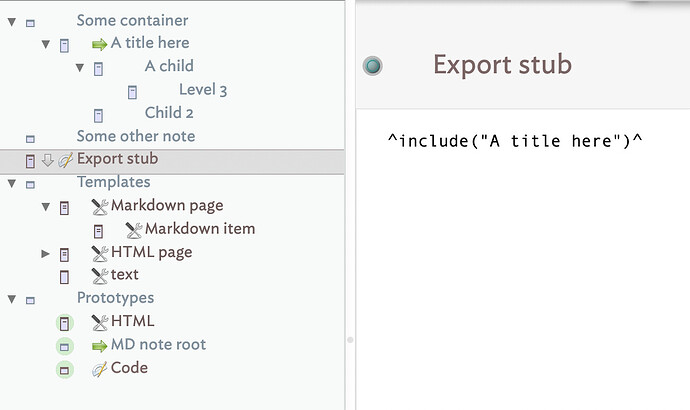Collapse the Some container tree node
This screenshot has width=690, height=410.
click(x=12, y=22)
